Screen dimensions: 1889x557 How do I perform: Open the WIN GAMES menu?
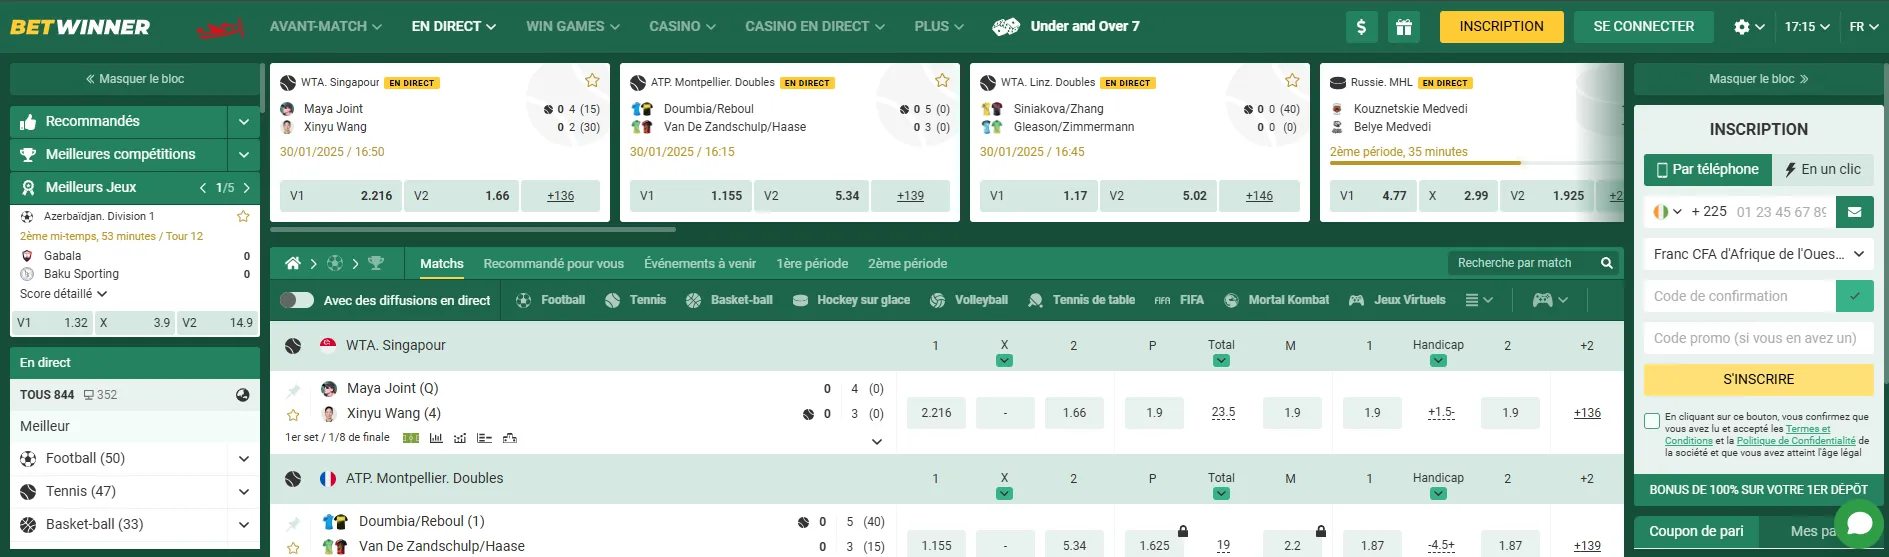pos(573,27)
